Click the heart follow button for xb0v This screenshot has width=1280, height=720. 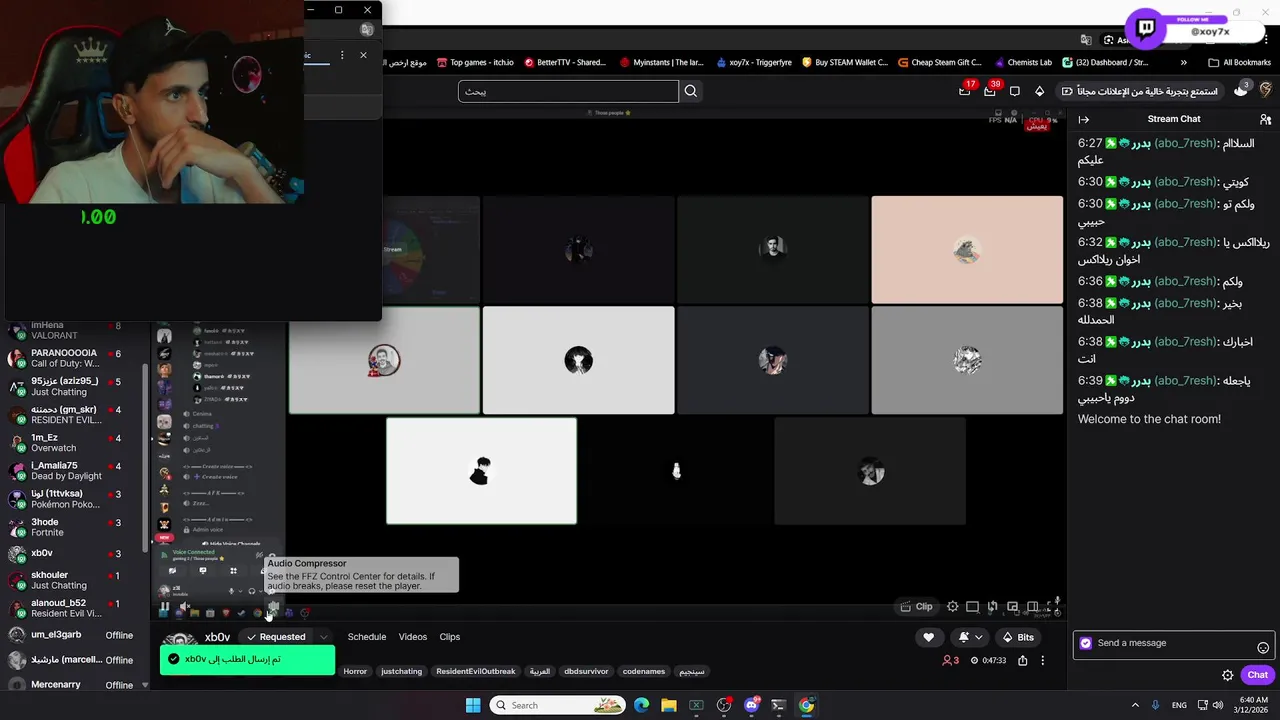pyautogui.click(x=929, y=637)
